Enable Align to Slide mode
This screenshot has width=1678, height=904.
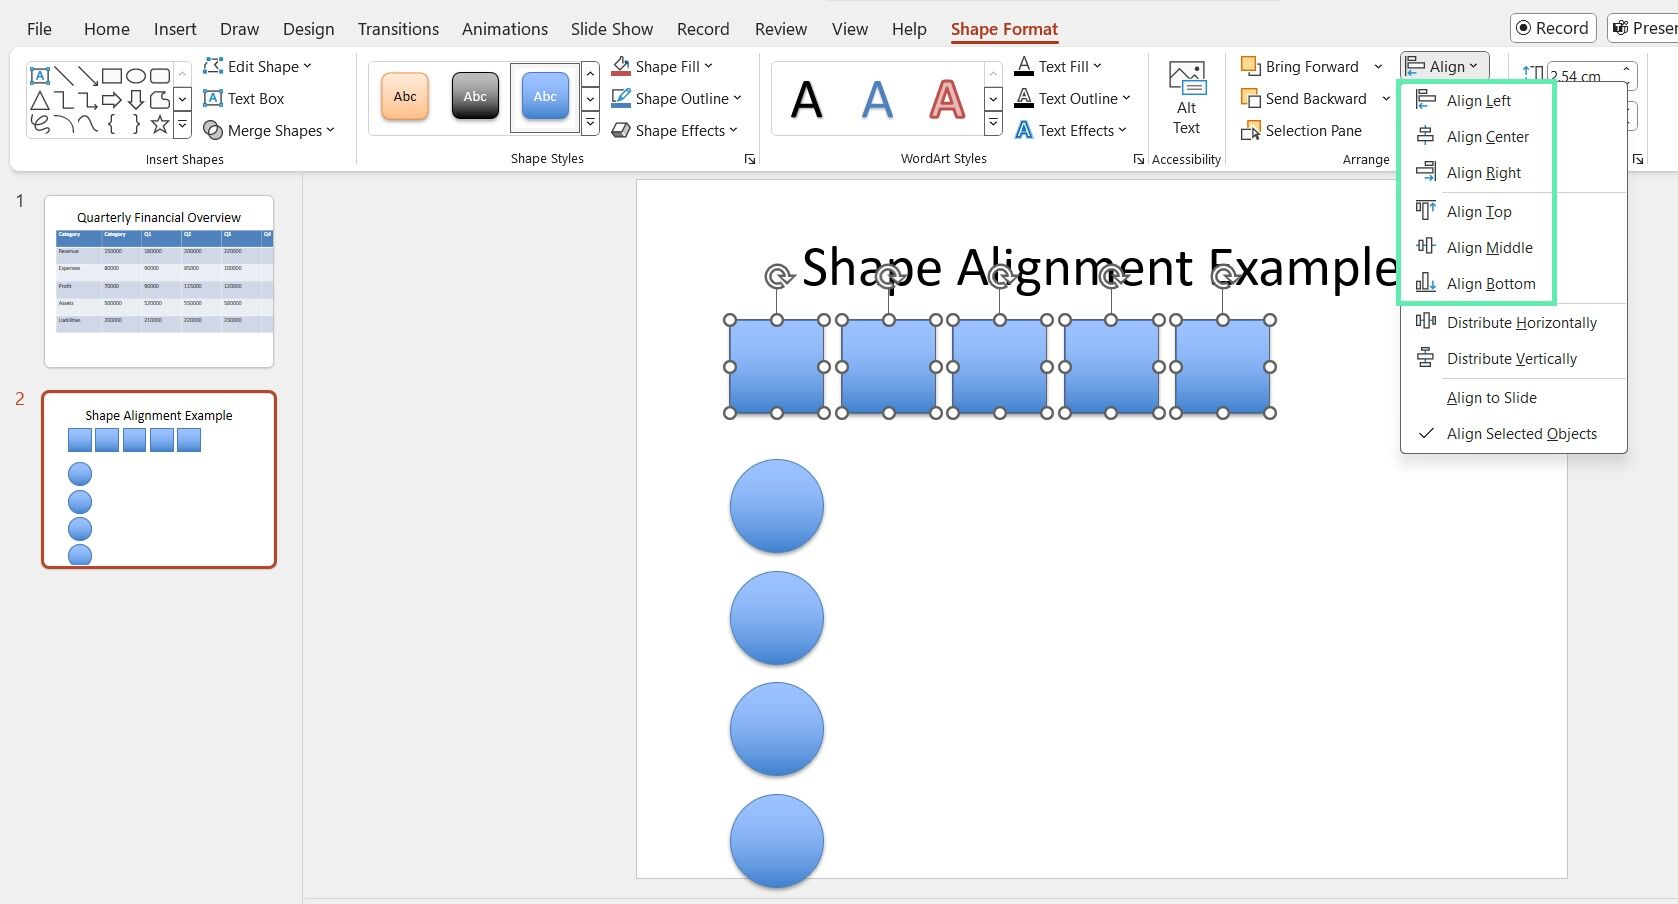tap(1491, 397)
